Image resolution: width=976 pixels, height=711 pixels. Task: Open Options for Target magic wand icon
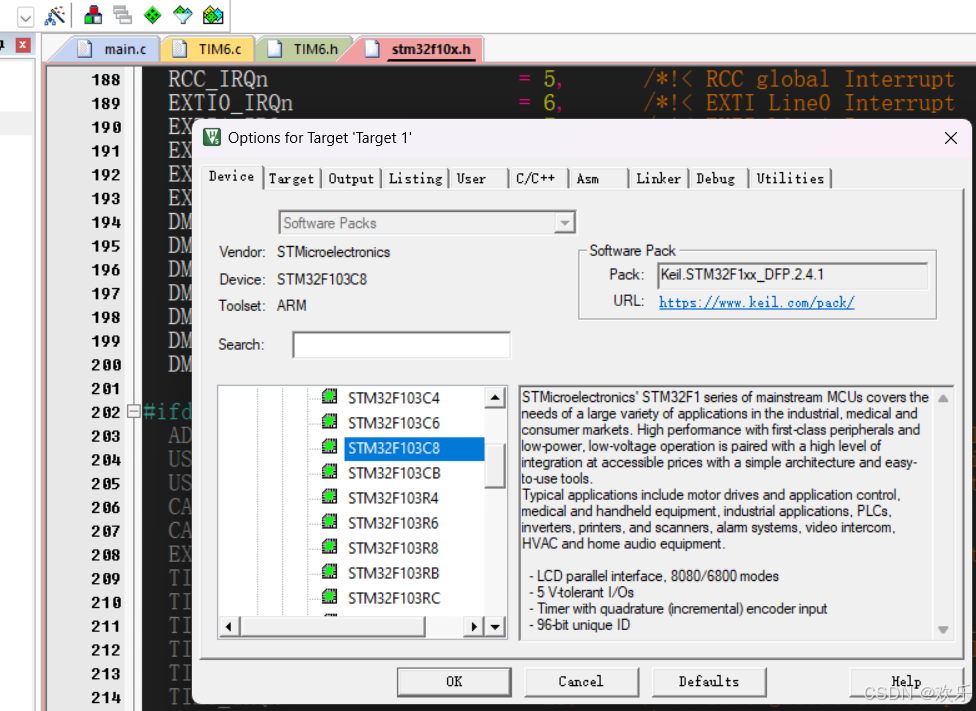55,16
